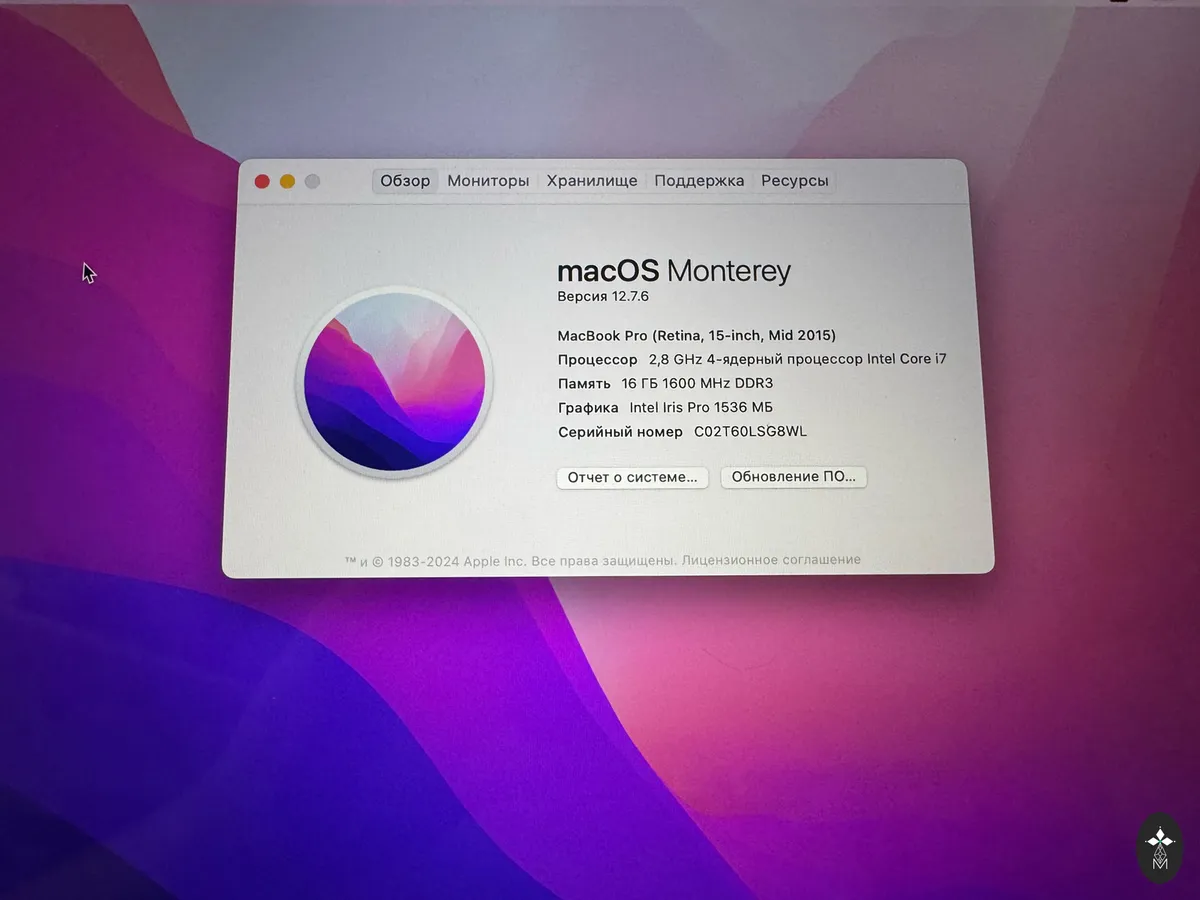Switch to the Поддержка tab
The height and width of the screenshot is (900, 1200).
pyautogui.click(x=699, y=181)
